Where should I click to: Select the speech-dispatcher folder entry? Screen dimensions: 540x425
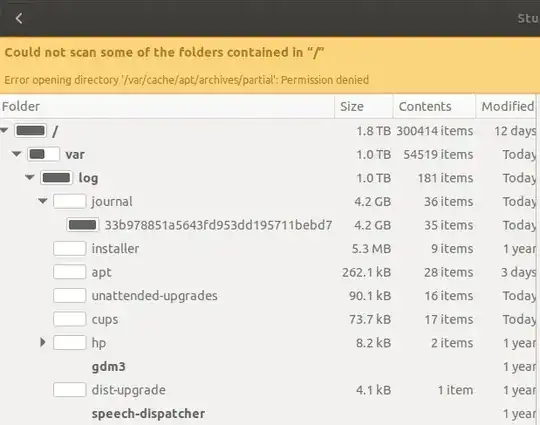point(148,414)
